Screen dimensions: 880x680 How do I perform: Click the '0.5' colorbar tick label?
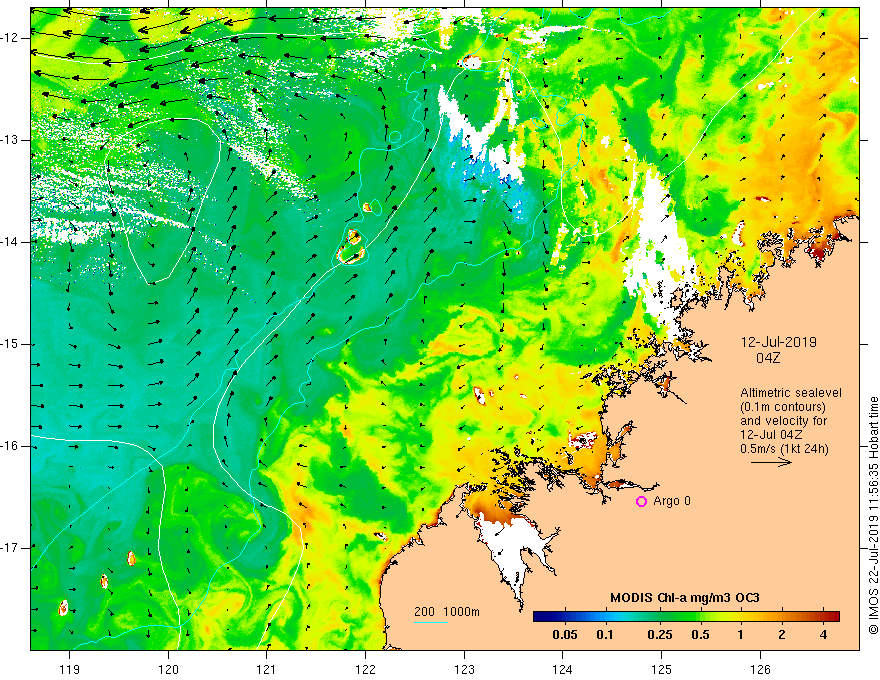tap(700, 635)
